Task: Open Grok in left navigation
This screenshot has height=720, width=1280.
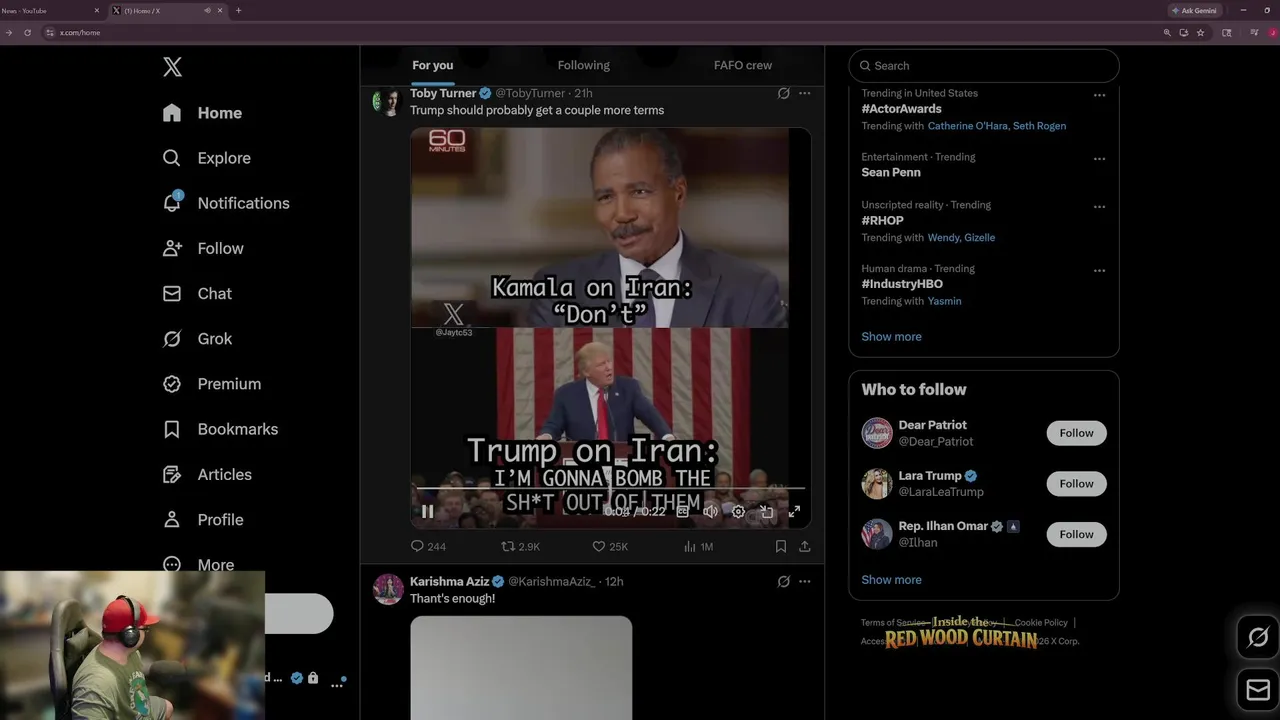Action: (x=197, y=339)
